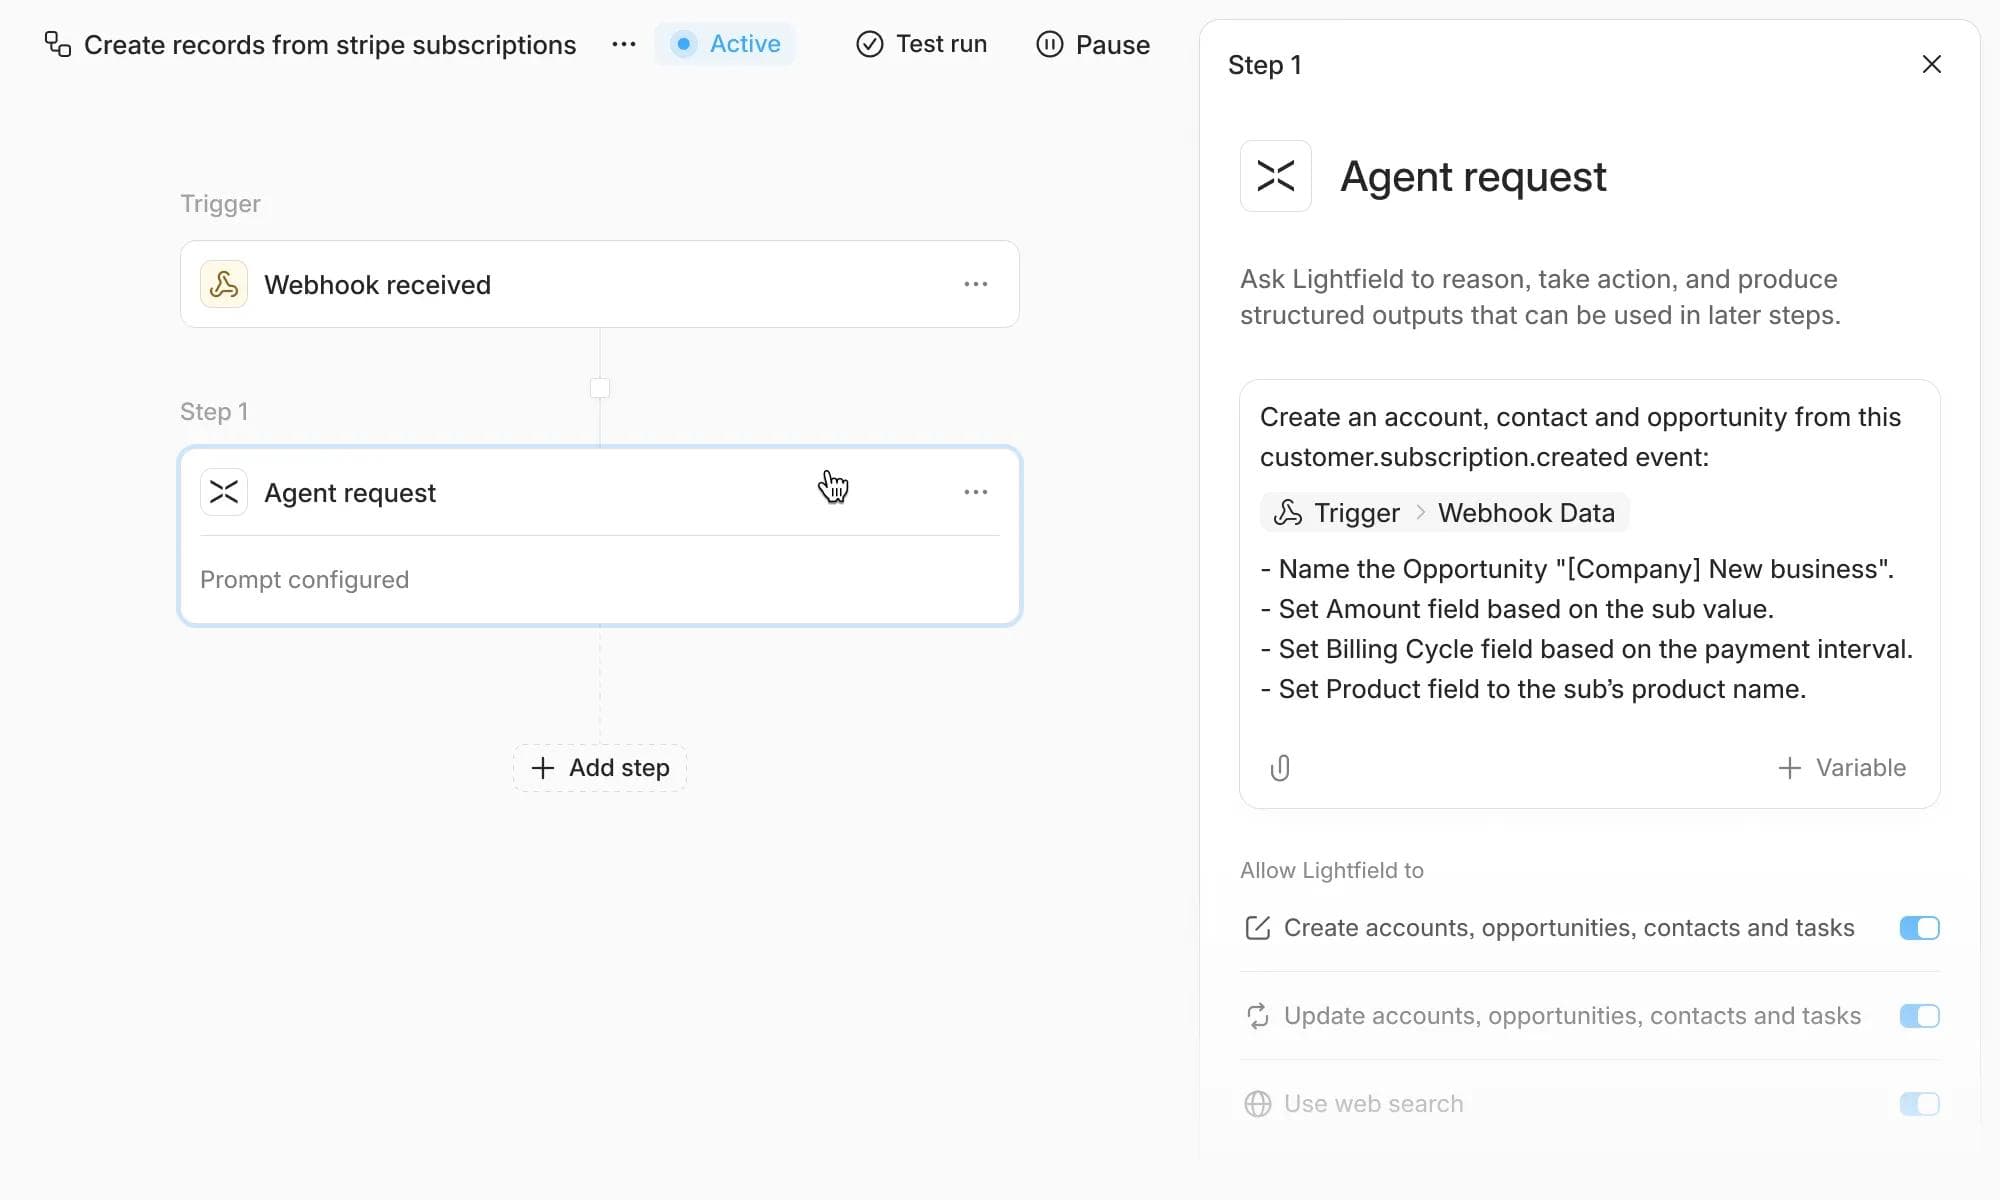Disable Update accounts, opportunities permission
The width and height of the screenshot is (2000, 1200).
pos(1918,1016)
